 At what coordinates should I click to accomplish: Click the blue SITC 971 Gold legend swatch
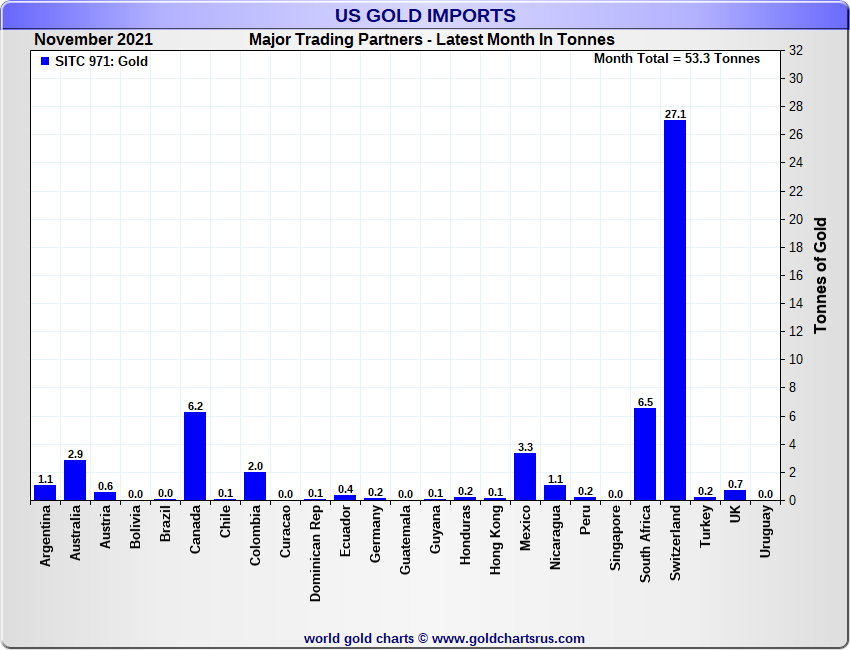(x=45, y=62)
